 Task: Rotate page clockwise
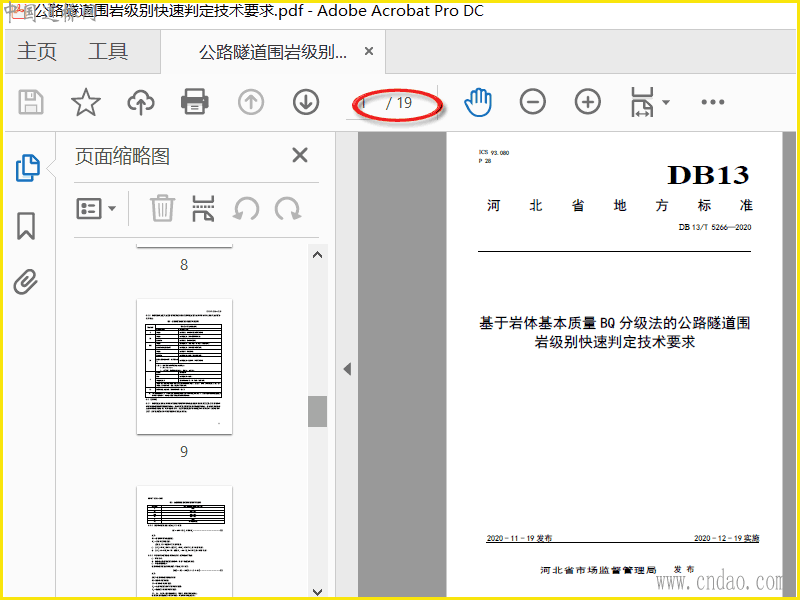pyautogui.click(x=288, y=209)
